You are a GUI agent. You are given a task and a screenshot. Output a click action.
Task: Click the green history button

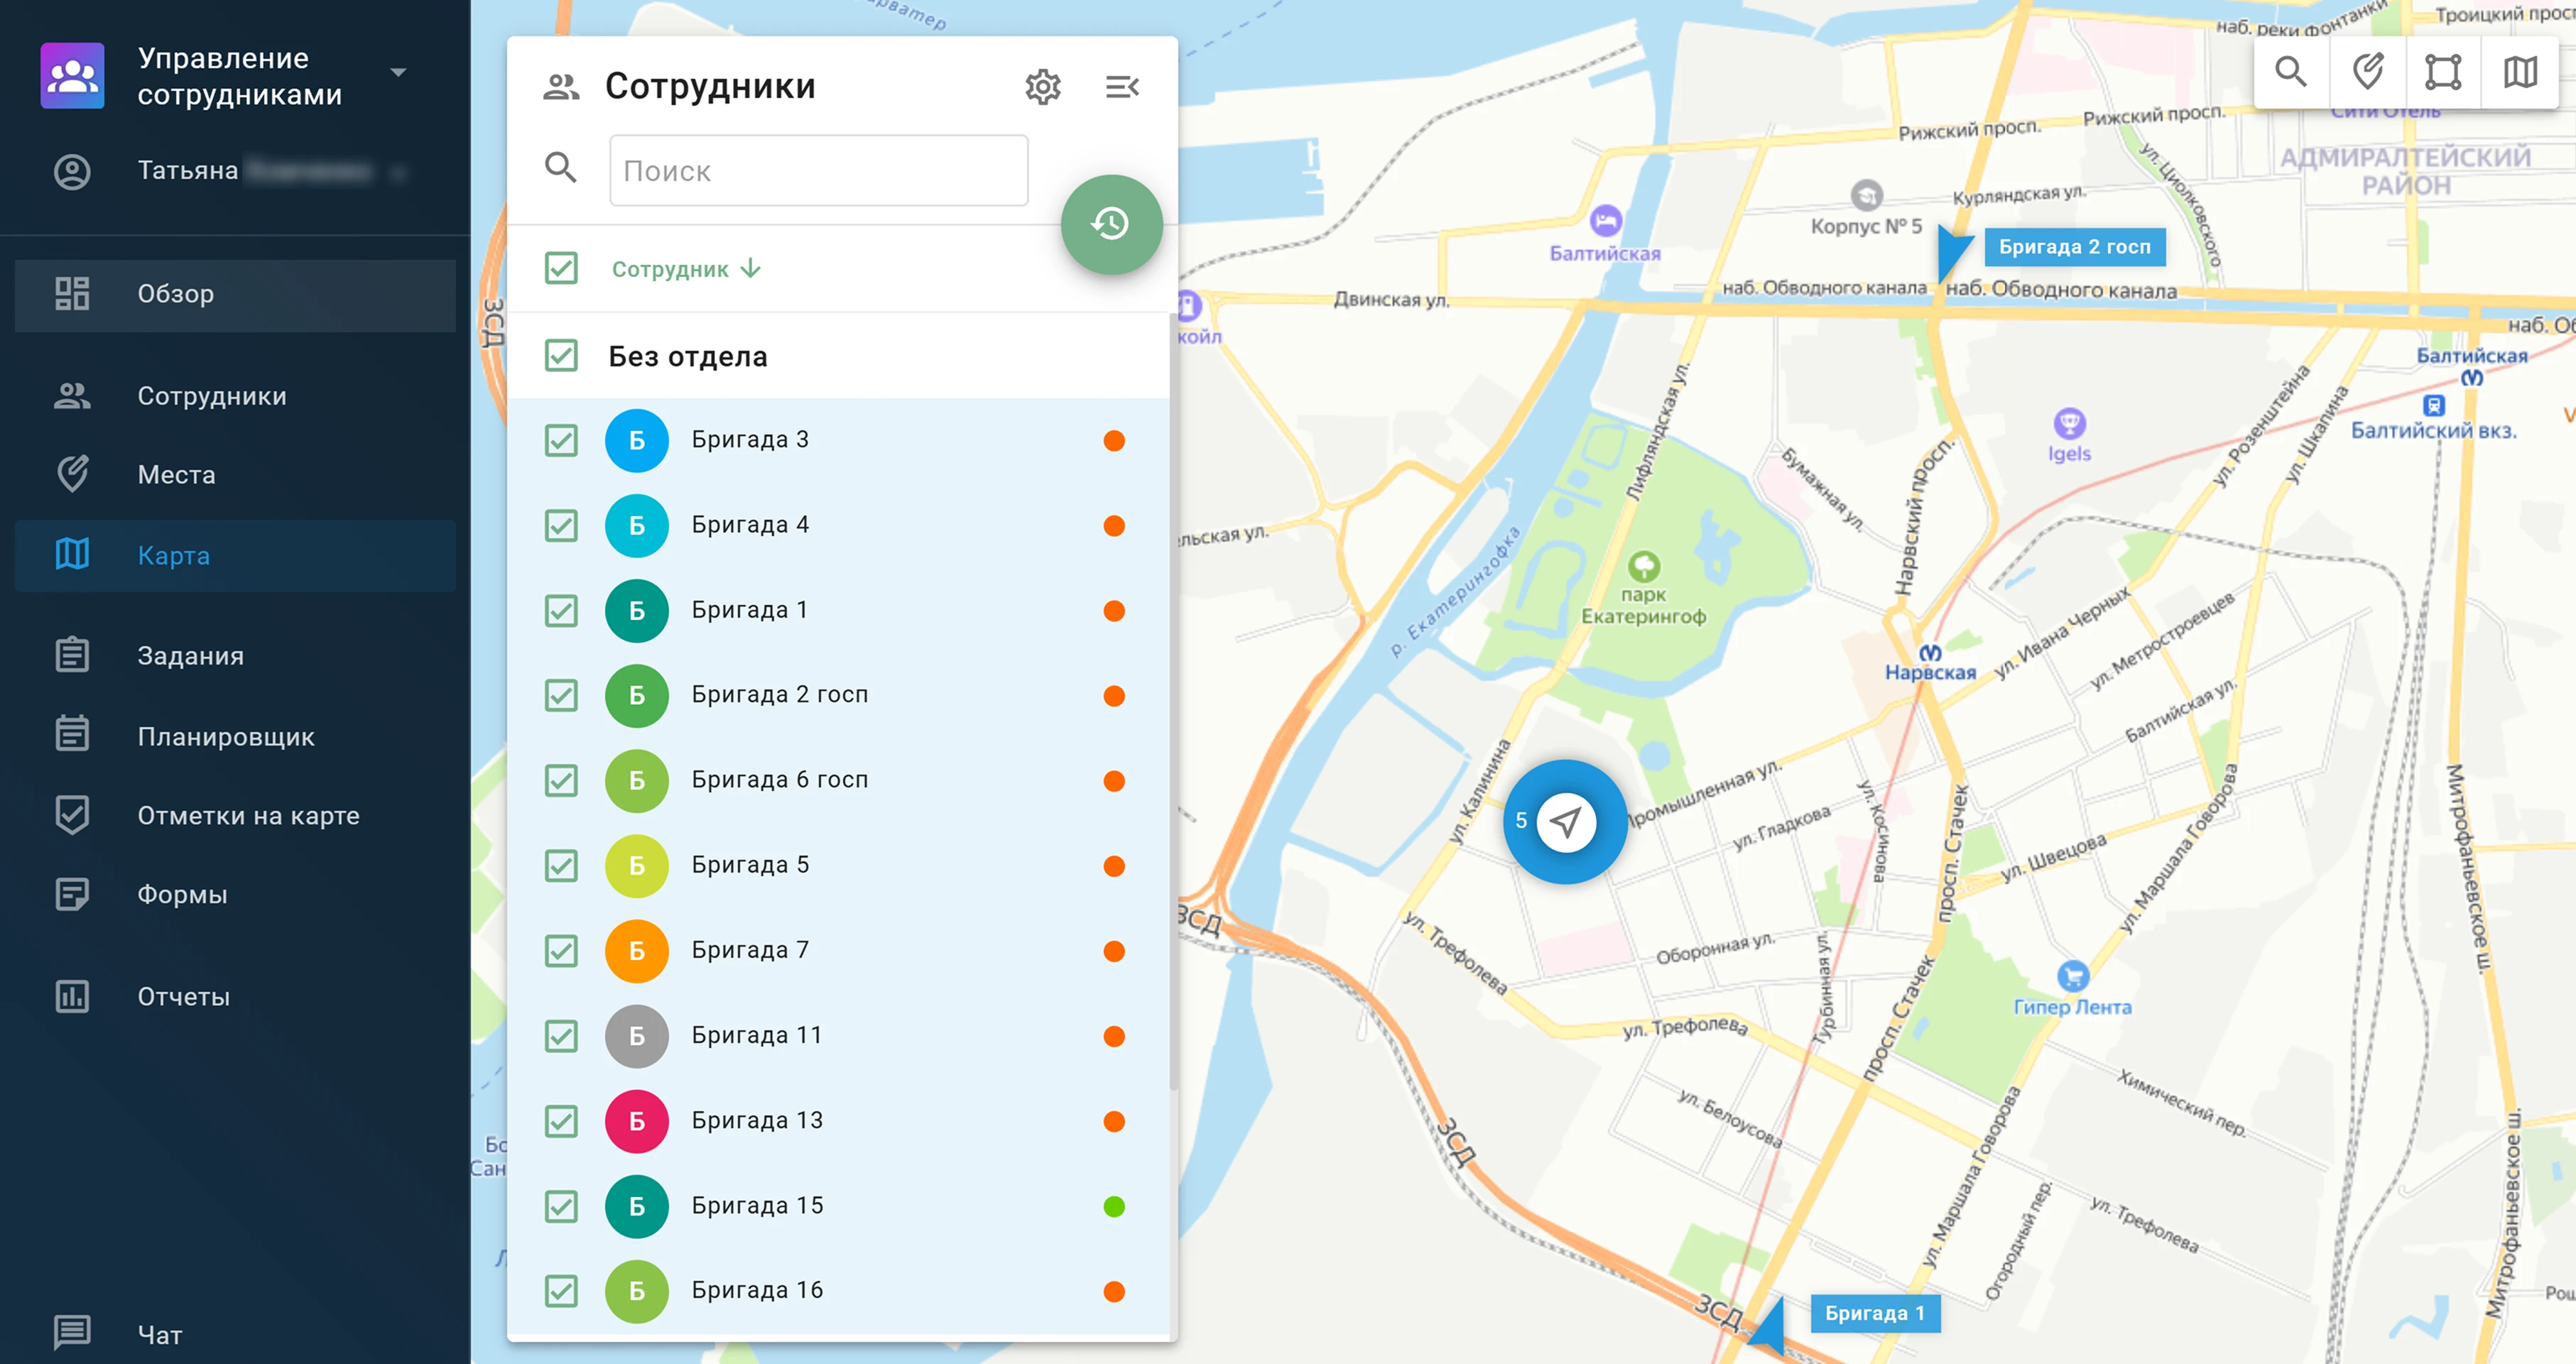1111,224
